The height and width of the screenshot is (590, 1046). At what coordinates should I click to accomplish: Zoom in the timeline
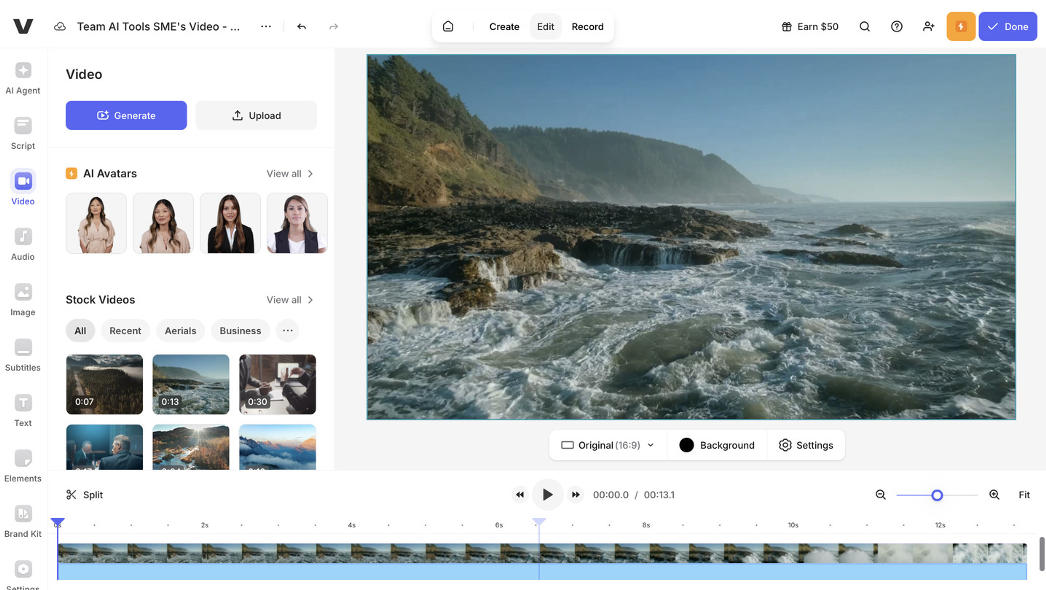[994, 495]
